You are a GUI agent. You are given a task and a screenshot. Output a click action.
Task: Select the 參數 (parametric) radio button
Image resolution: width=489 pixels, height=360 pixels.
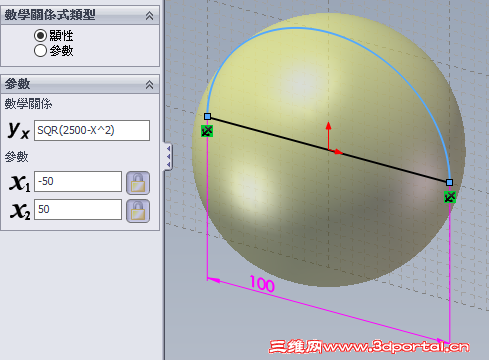pos(40,51)
